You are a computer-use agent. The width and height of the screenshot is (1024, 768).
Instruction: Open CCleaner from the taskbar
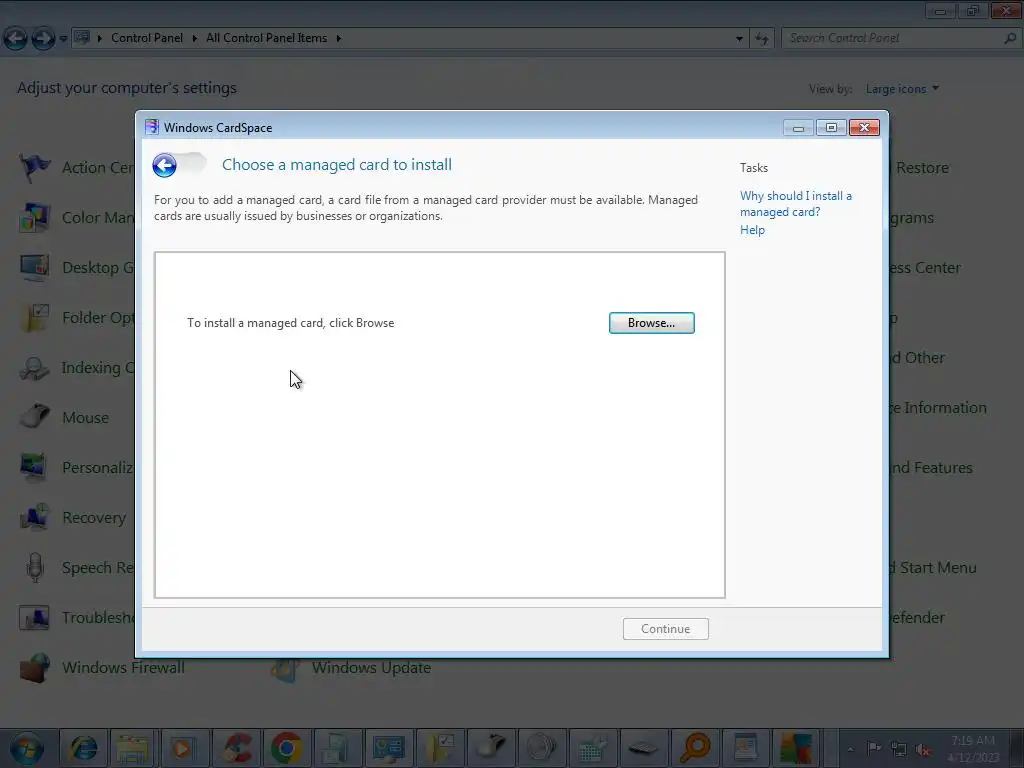235,748
